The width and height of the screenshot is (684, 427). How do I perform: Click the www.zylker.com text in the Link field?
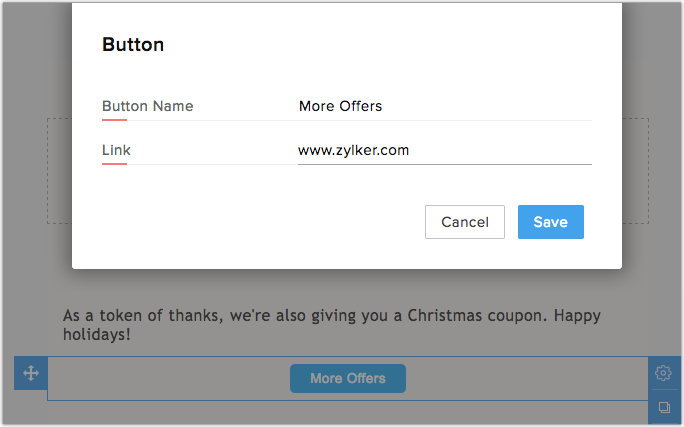point(353,151)
